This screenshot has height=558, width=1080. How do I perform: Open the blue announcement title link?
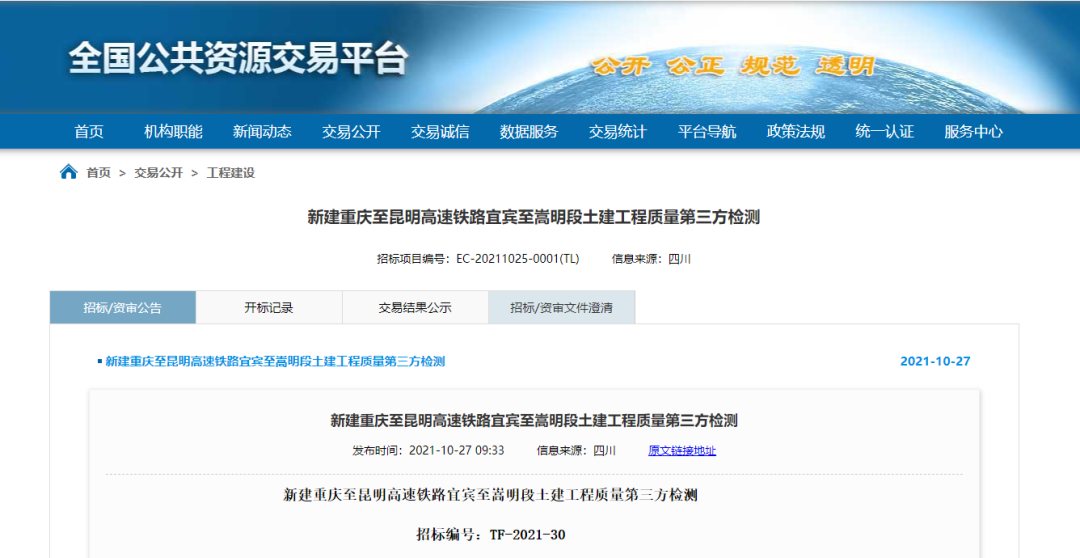[275, 361]
